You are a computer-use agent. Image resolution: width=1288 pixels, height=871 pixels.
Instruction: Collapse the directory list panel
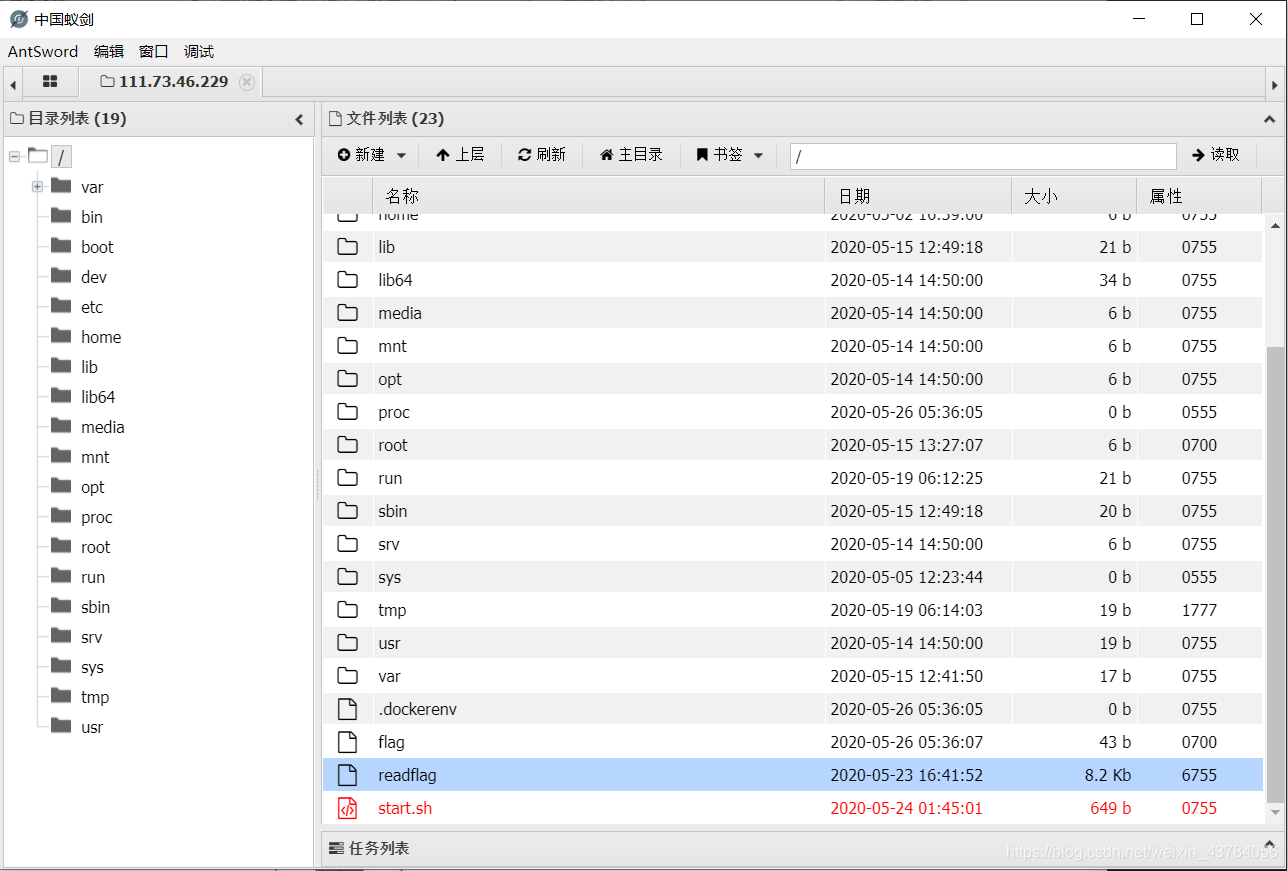(x=299, y=118)
